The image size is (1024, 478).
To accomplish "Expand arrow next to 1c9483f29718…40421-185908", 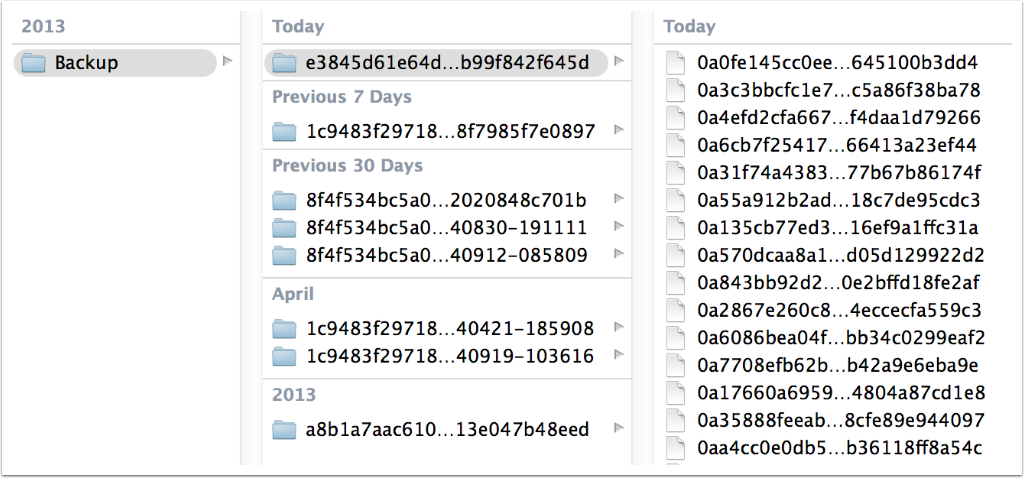I will pos(620,327).
